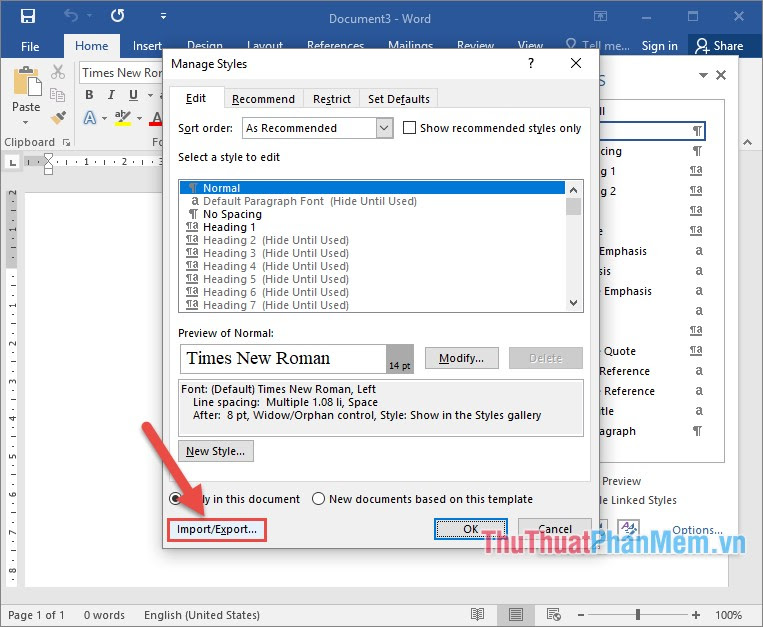The image size is (763, 627).
Task: Apply red font color
Action: pos(156,117)
